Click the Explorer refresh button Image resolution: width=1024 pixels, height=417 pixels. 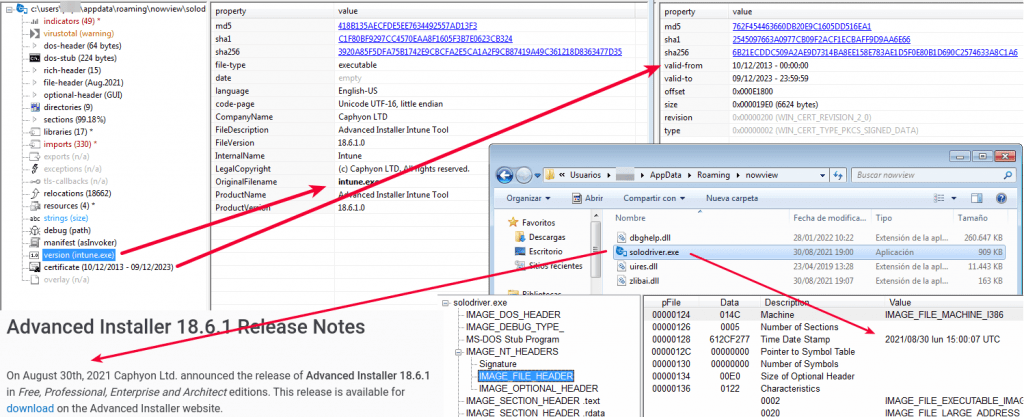click(839, 175)
